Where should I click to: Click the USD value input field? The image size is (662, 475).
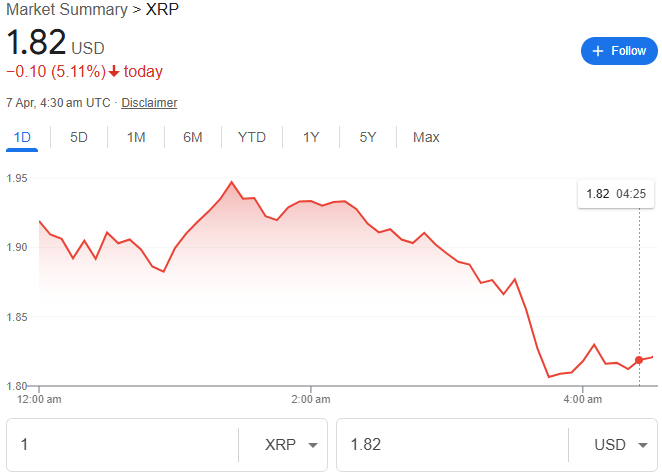[450, 445]
